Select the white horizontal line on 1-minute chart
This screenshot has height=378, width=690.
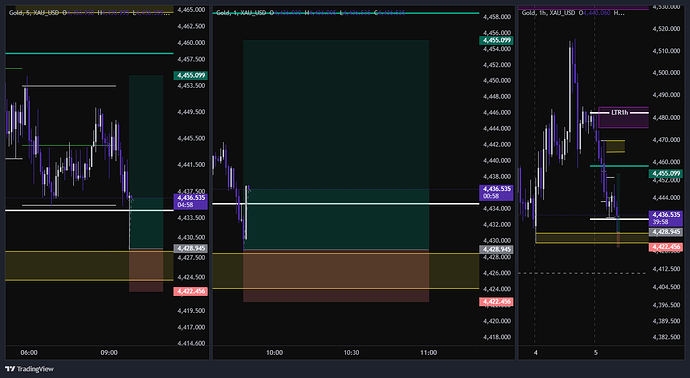click(345, 204)
